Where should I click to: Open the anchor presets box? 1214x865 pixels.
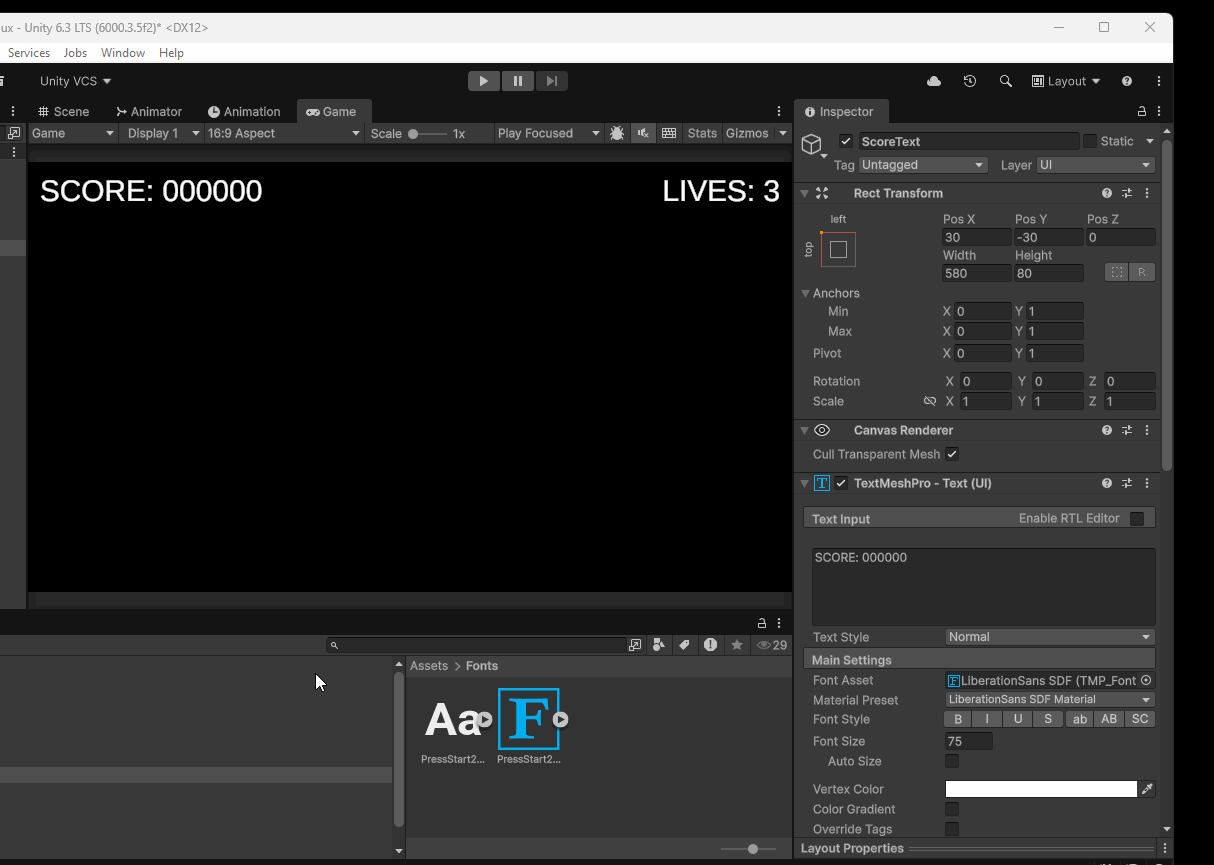point(838,249)
